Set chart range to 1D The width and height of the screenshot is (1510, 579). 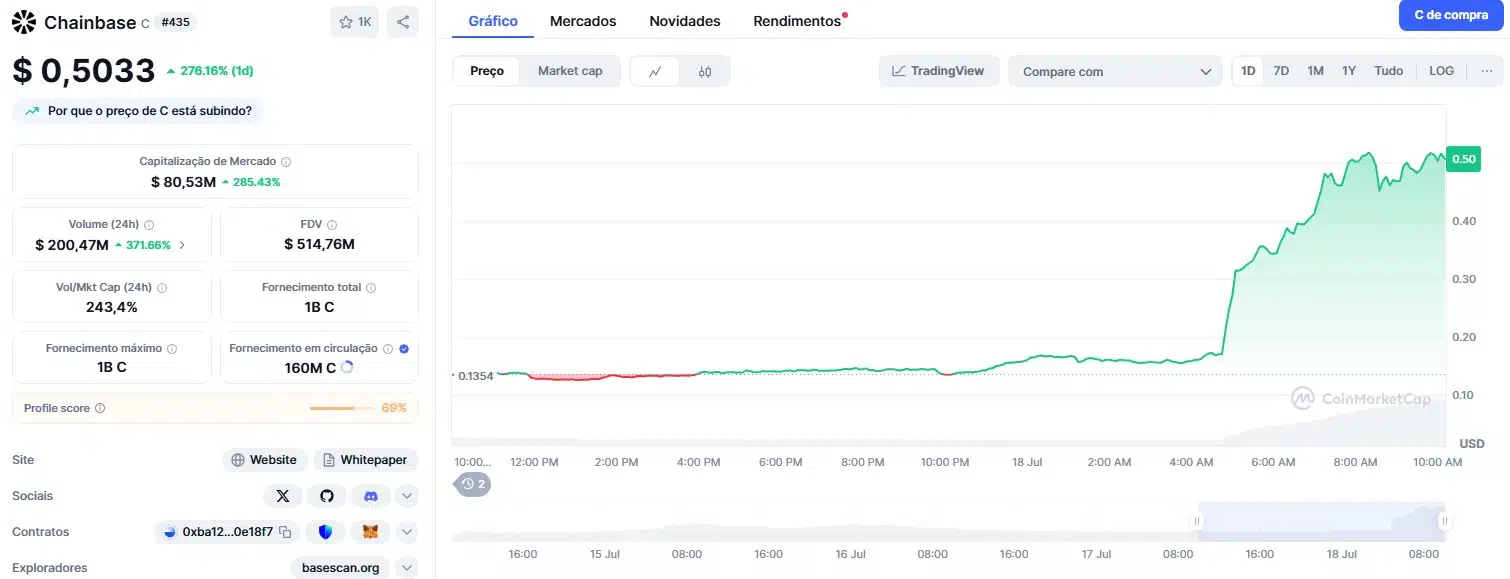coord(1248,71)
